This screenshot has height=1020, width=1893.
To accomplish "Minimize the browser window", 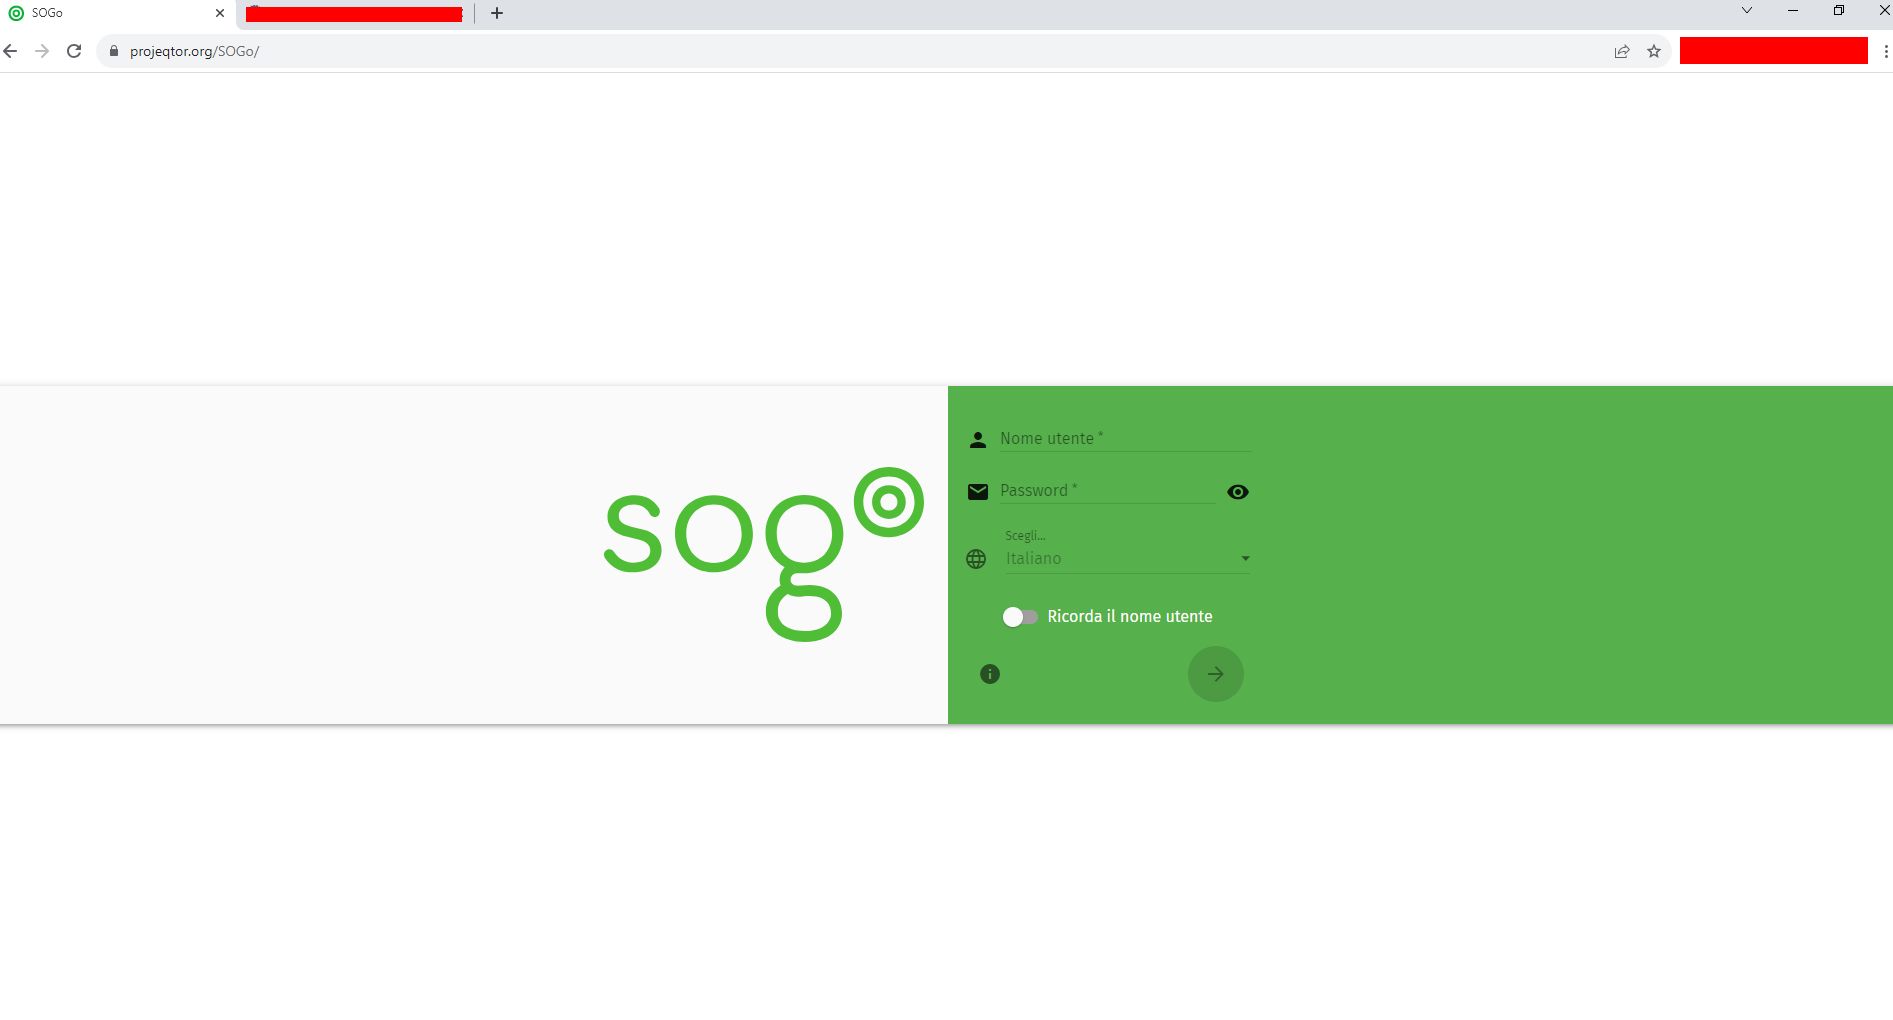I will pyautogui.click(x=1793, y=11).
